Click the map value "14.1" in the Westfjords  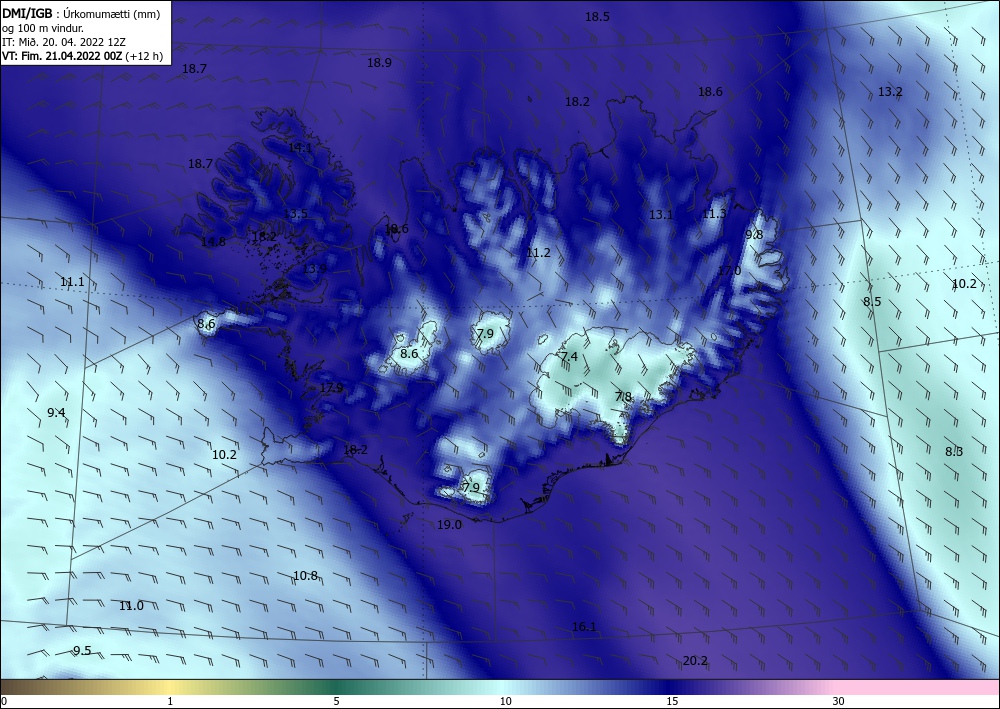click(300, 148)
